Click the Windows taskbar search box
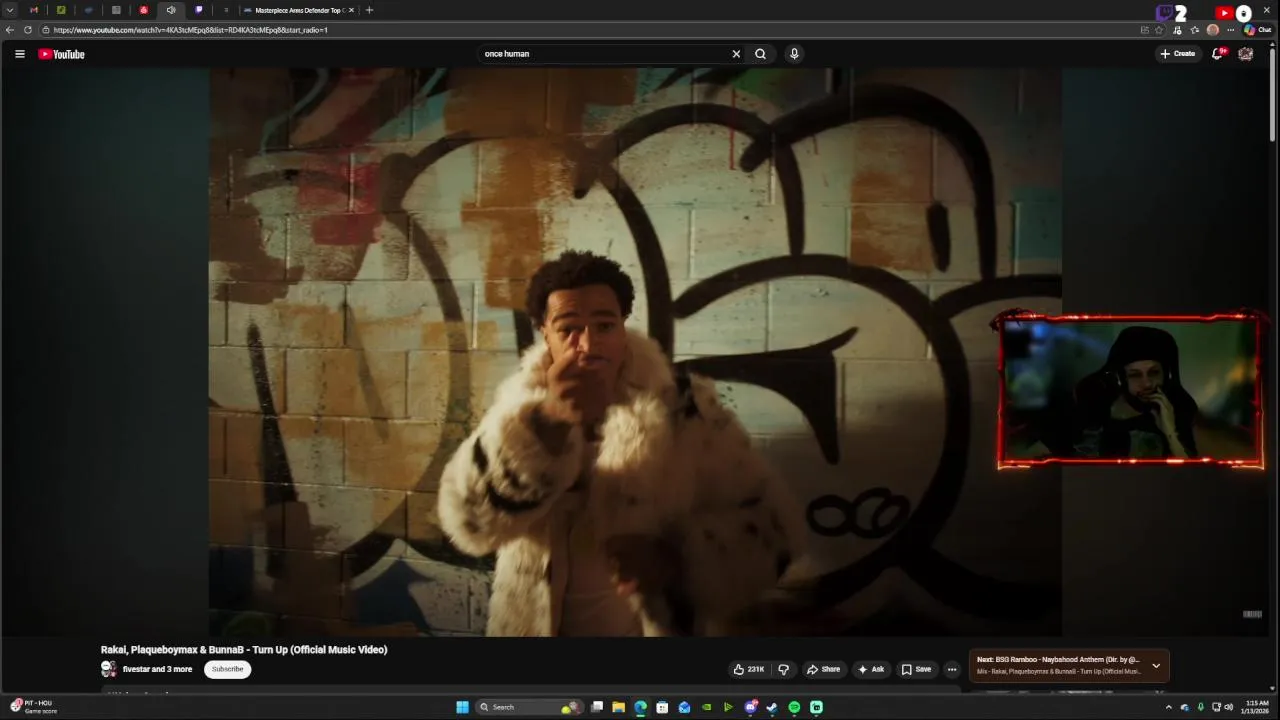This screenshot has width=1280, height=720. click(x=530, y=707)
